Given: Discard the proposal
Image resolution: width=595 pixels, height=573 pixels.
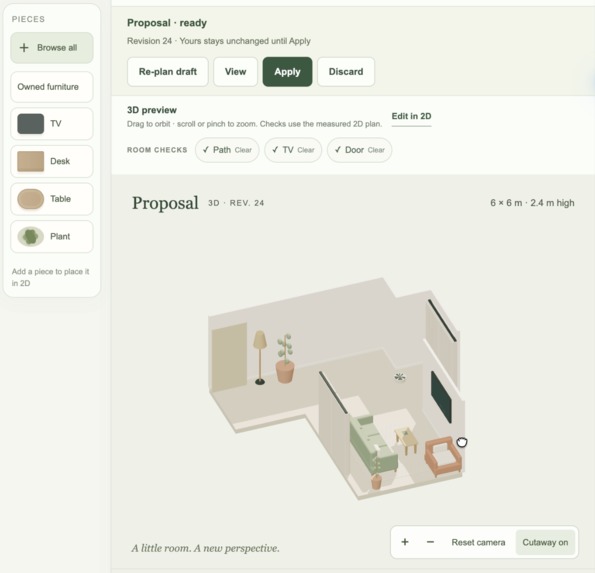Looking at the screenshot, I should coord(346,72).
